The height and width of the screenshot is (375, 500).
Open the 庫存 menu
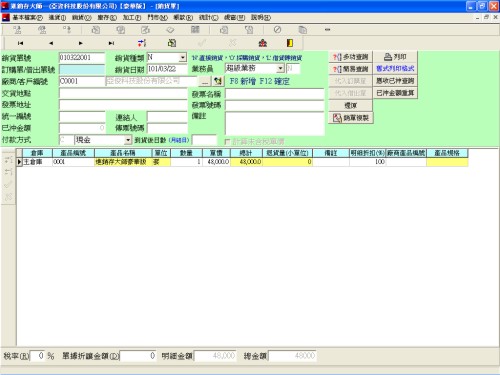(x=107, y=17)
